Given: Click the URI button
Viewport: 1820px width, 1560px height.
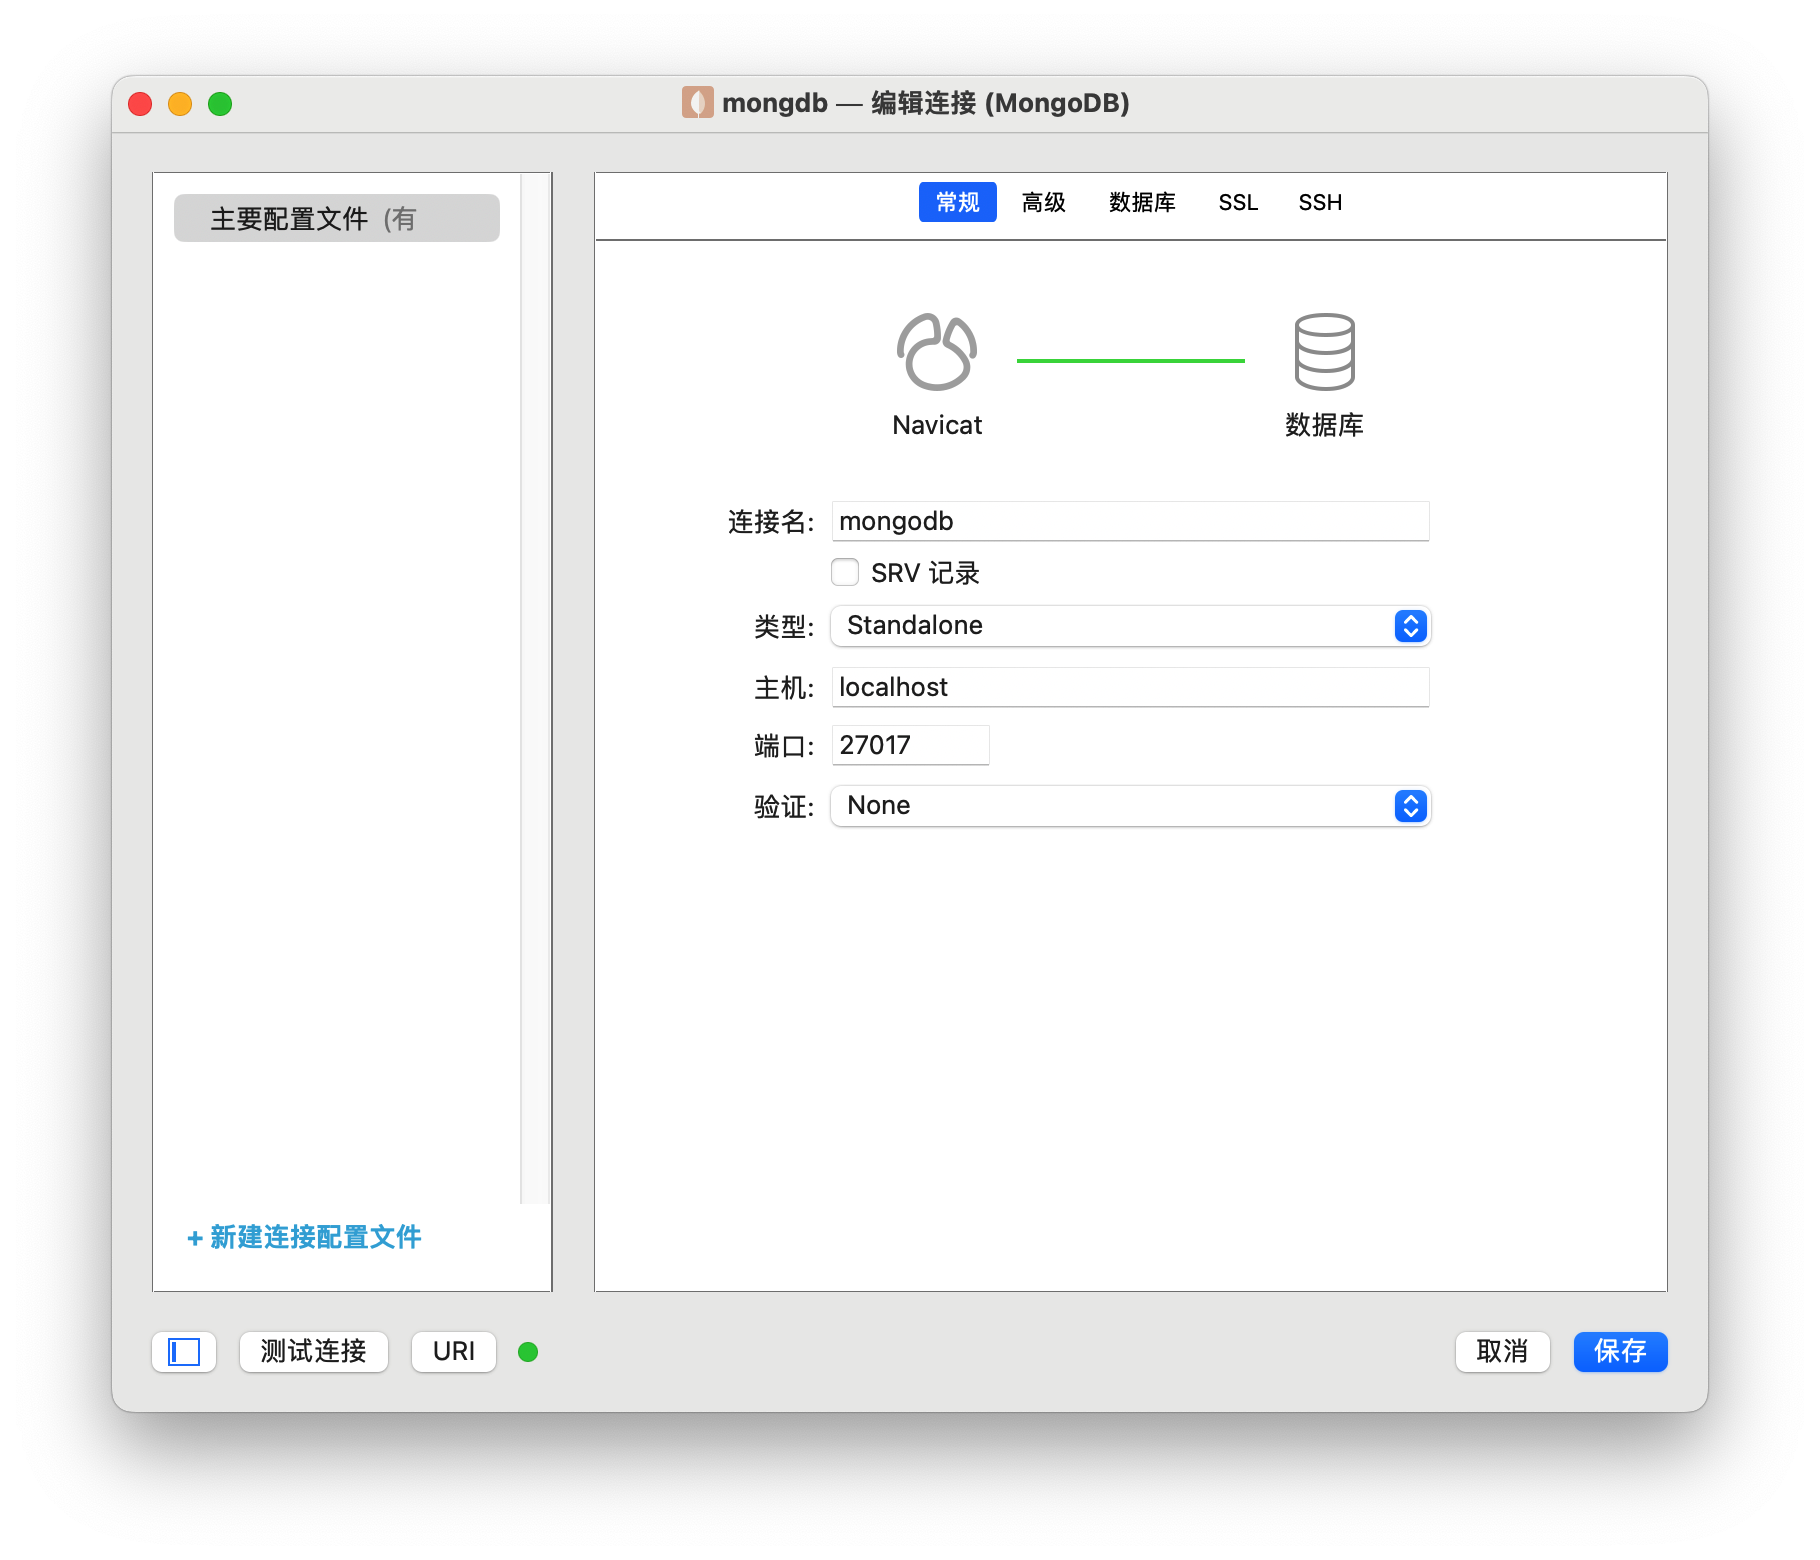Looking at the screenshot, I should click(454, 1352).
